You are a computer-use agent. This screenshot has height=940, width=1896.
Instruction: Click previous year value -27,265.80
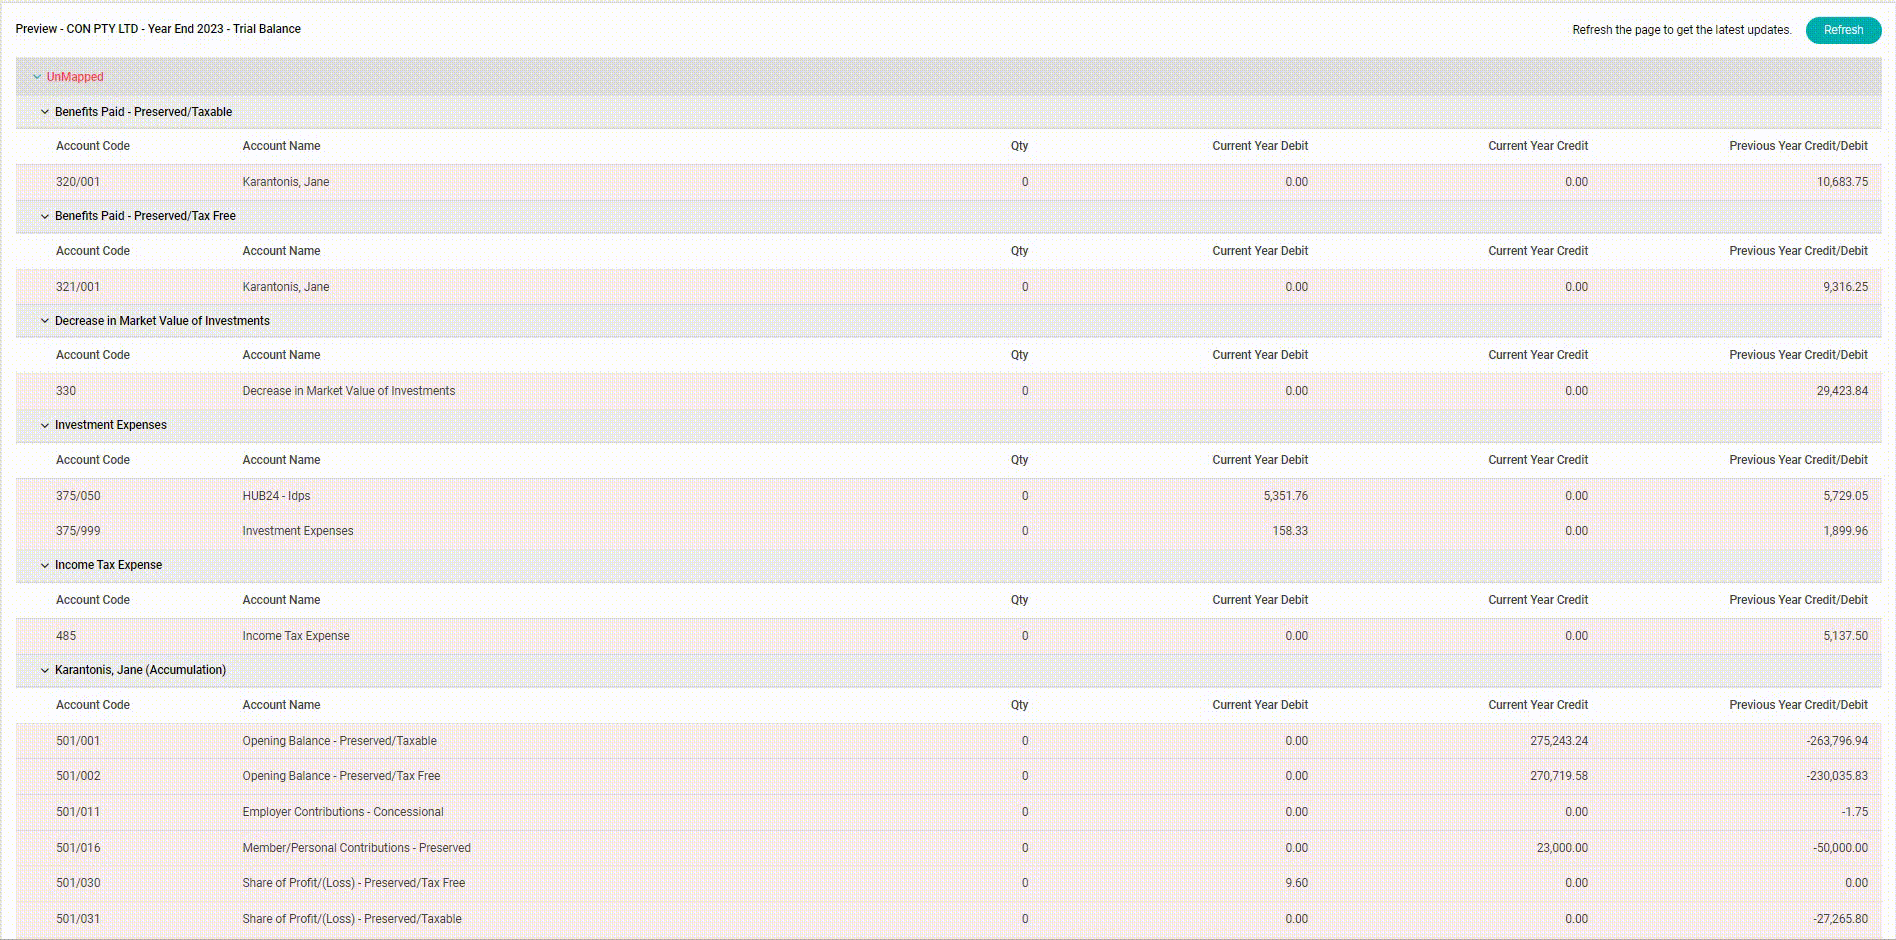[x=1840, y=919]
